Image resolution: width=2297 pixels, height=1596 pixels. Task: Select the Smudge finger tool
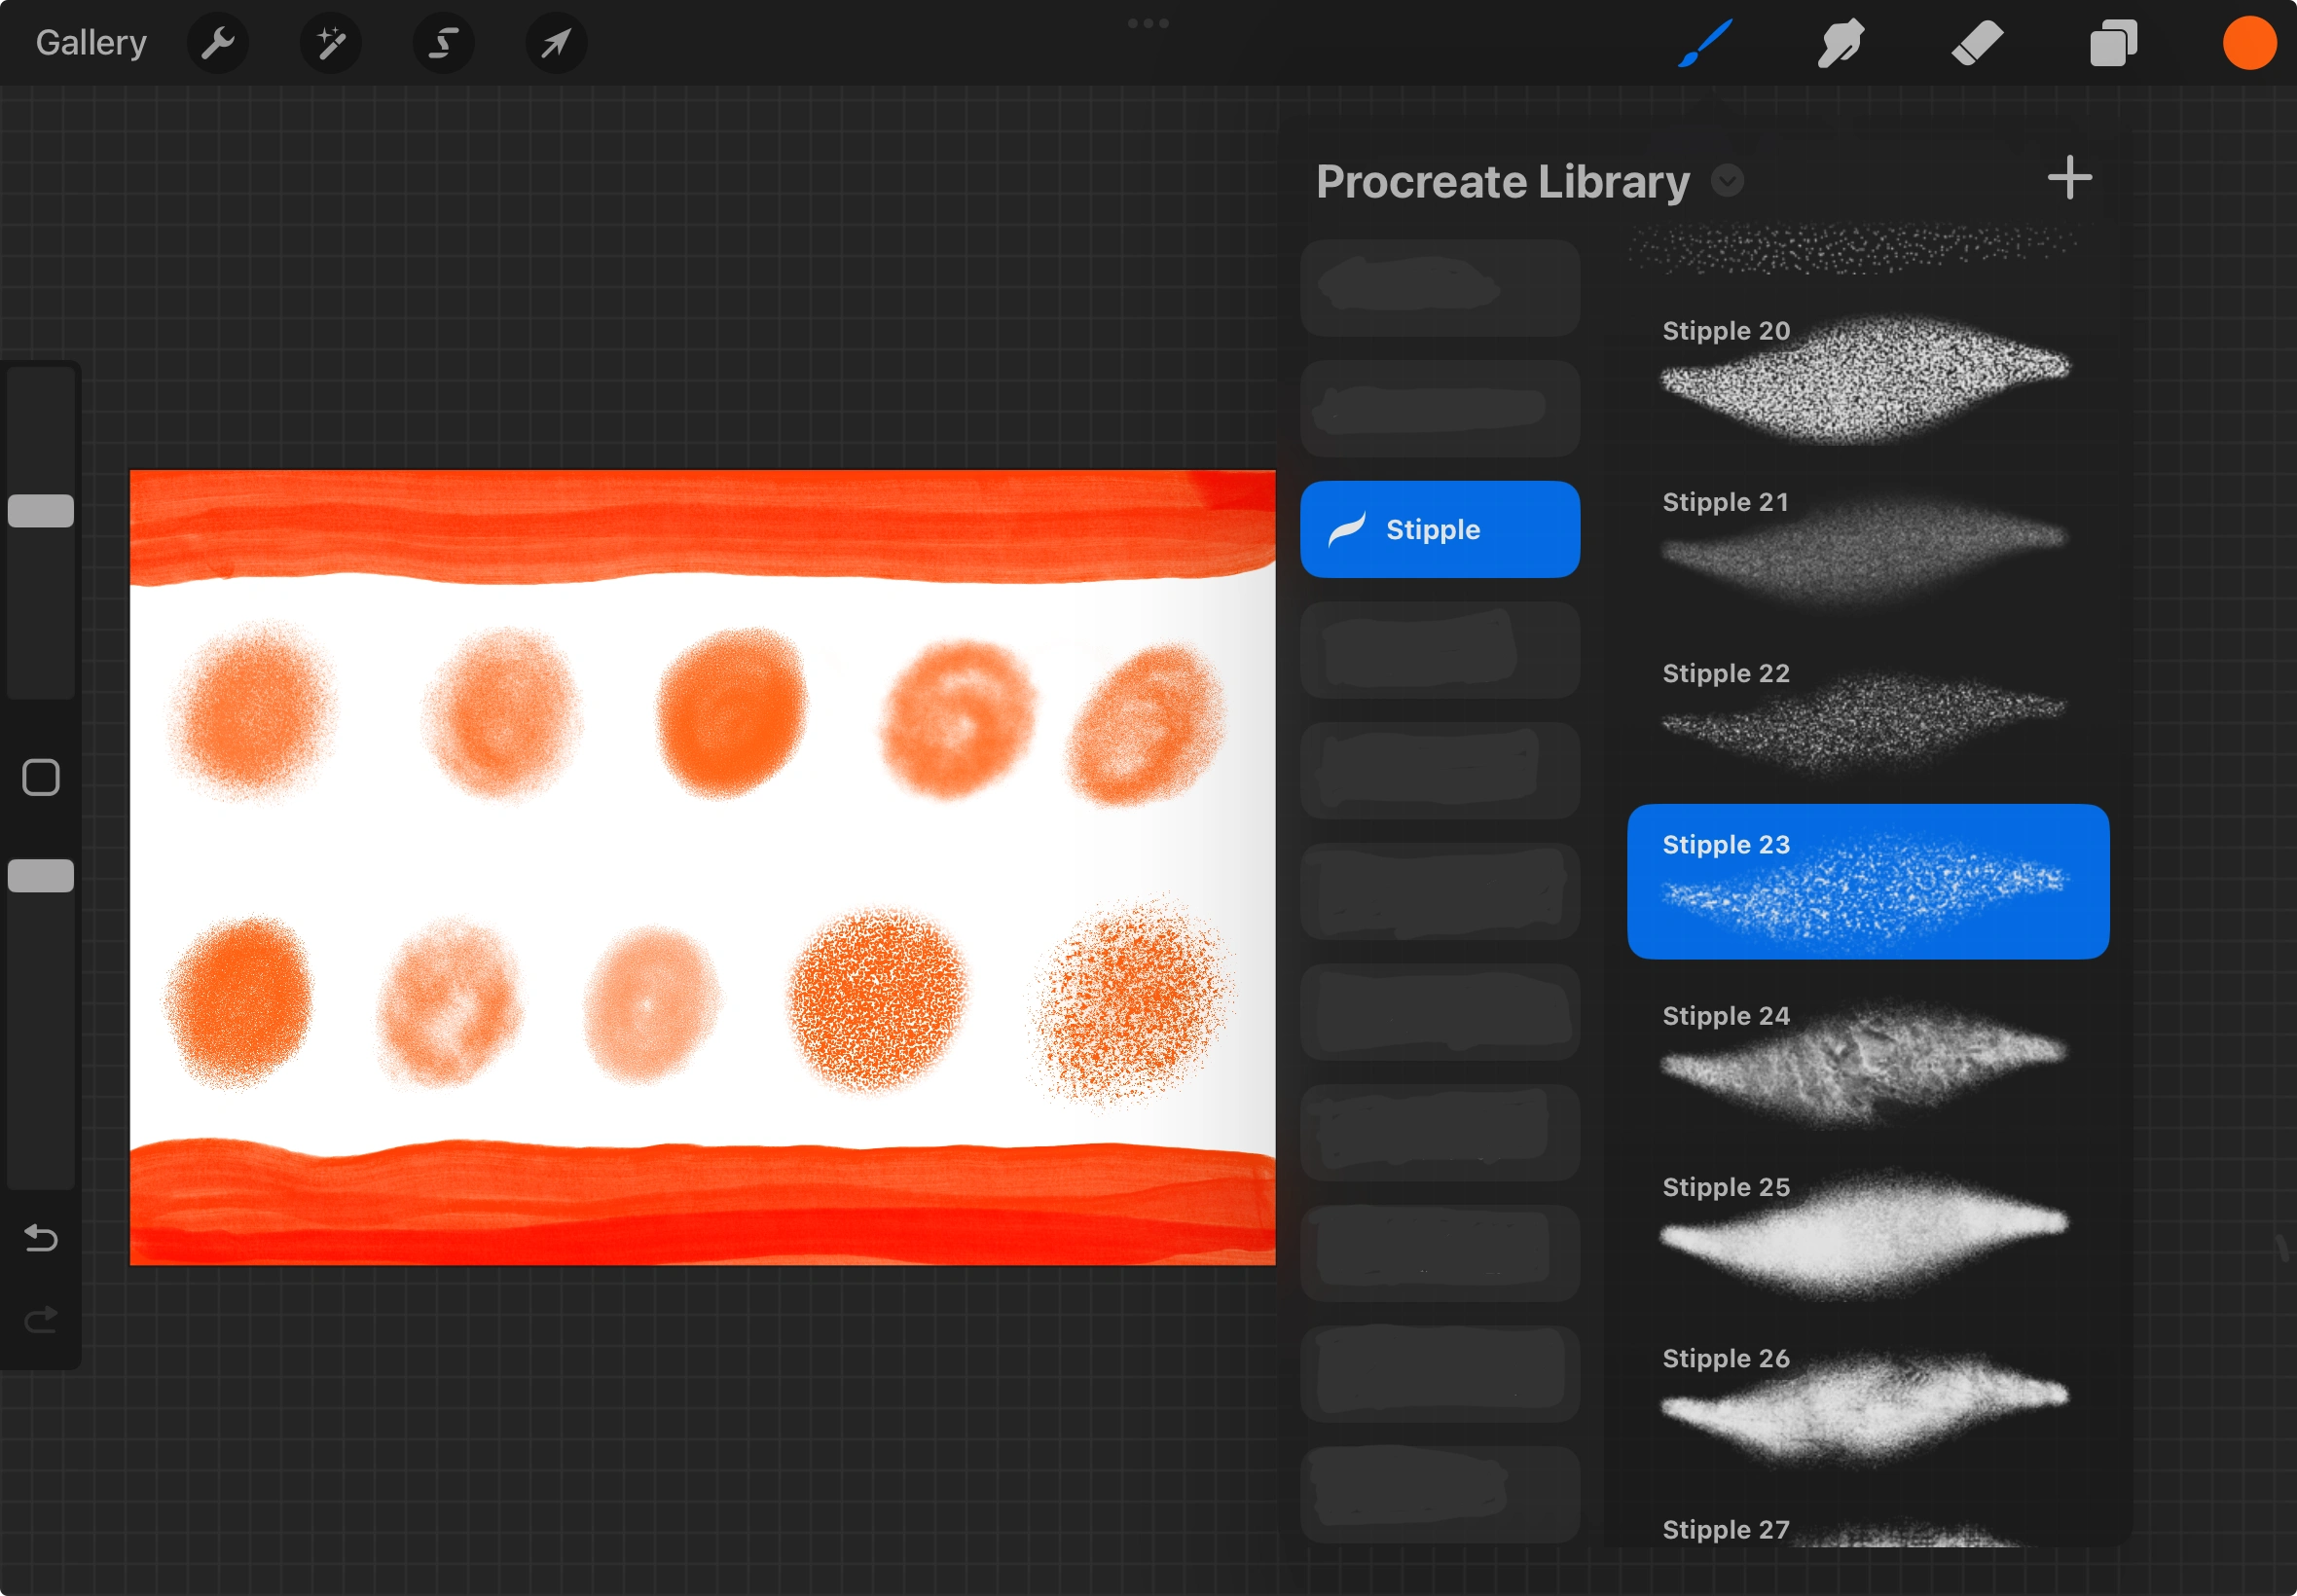1840,43
